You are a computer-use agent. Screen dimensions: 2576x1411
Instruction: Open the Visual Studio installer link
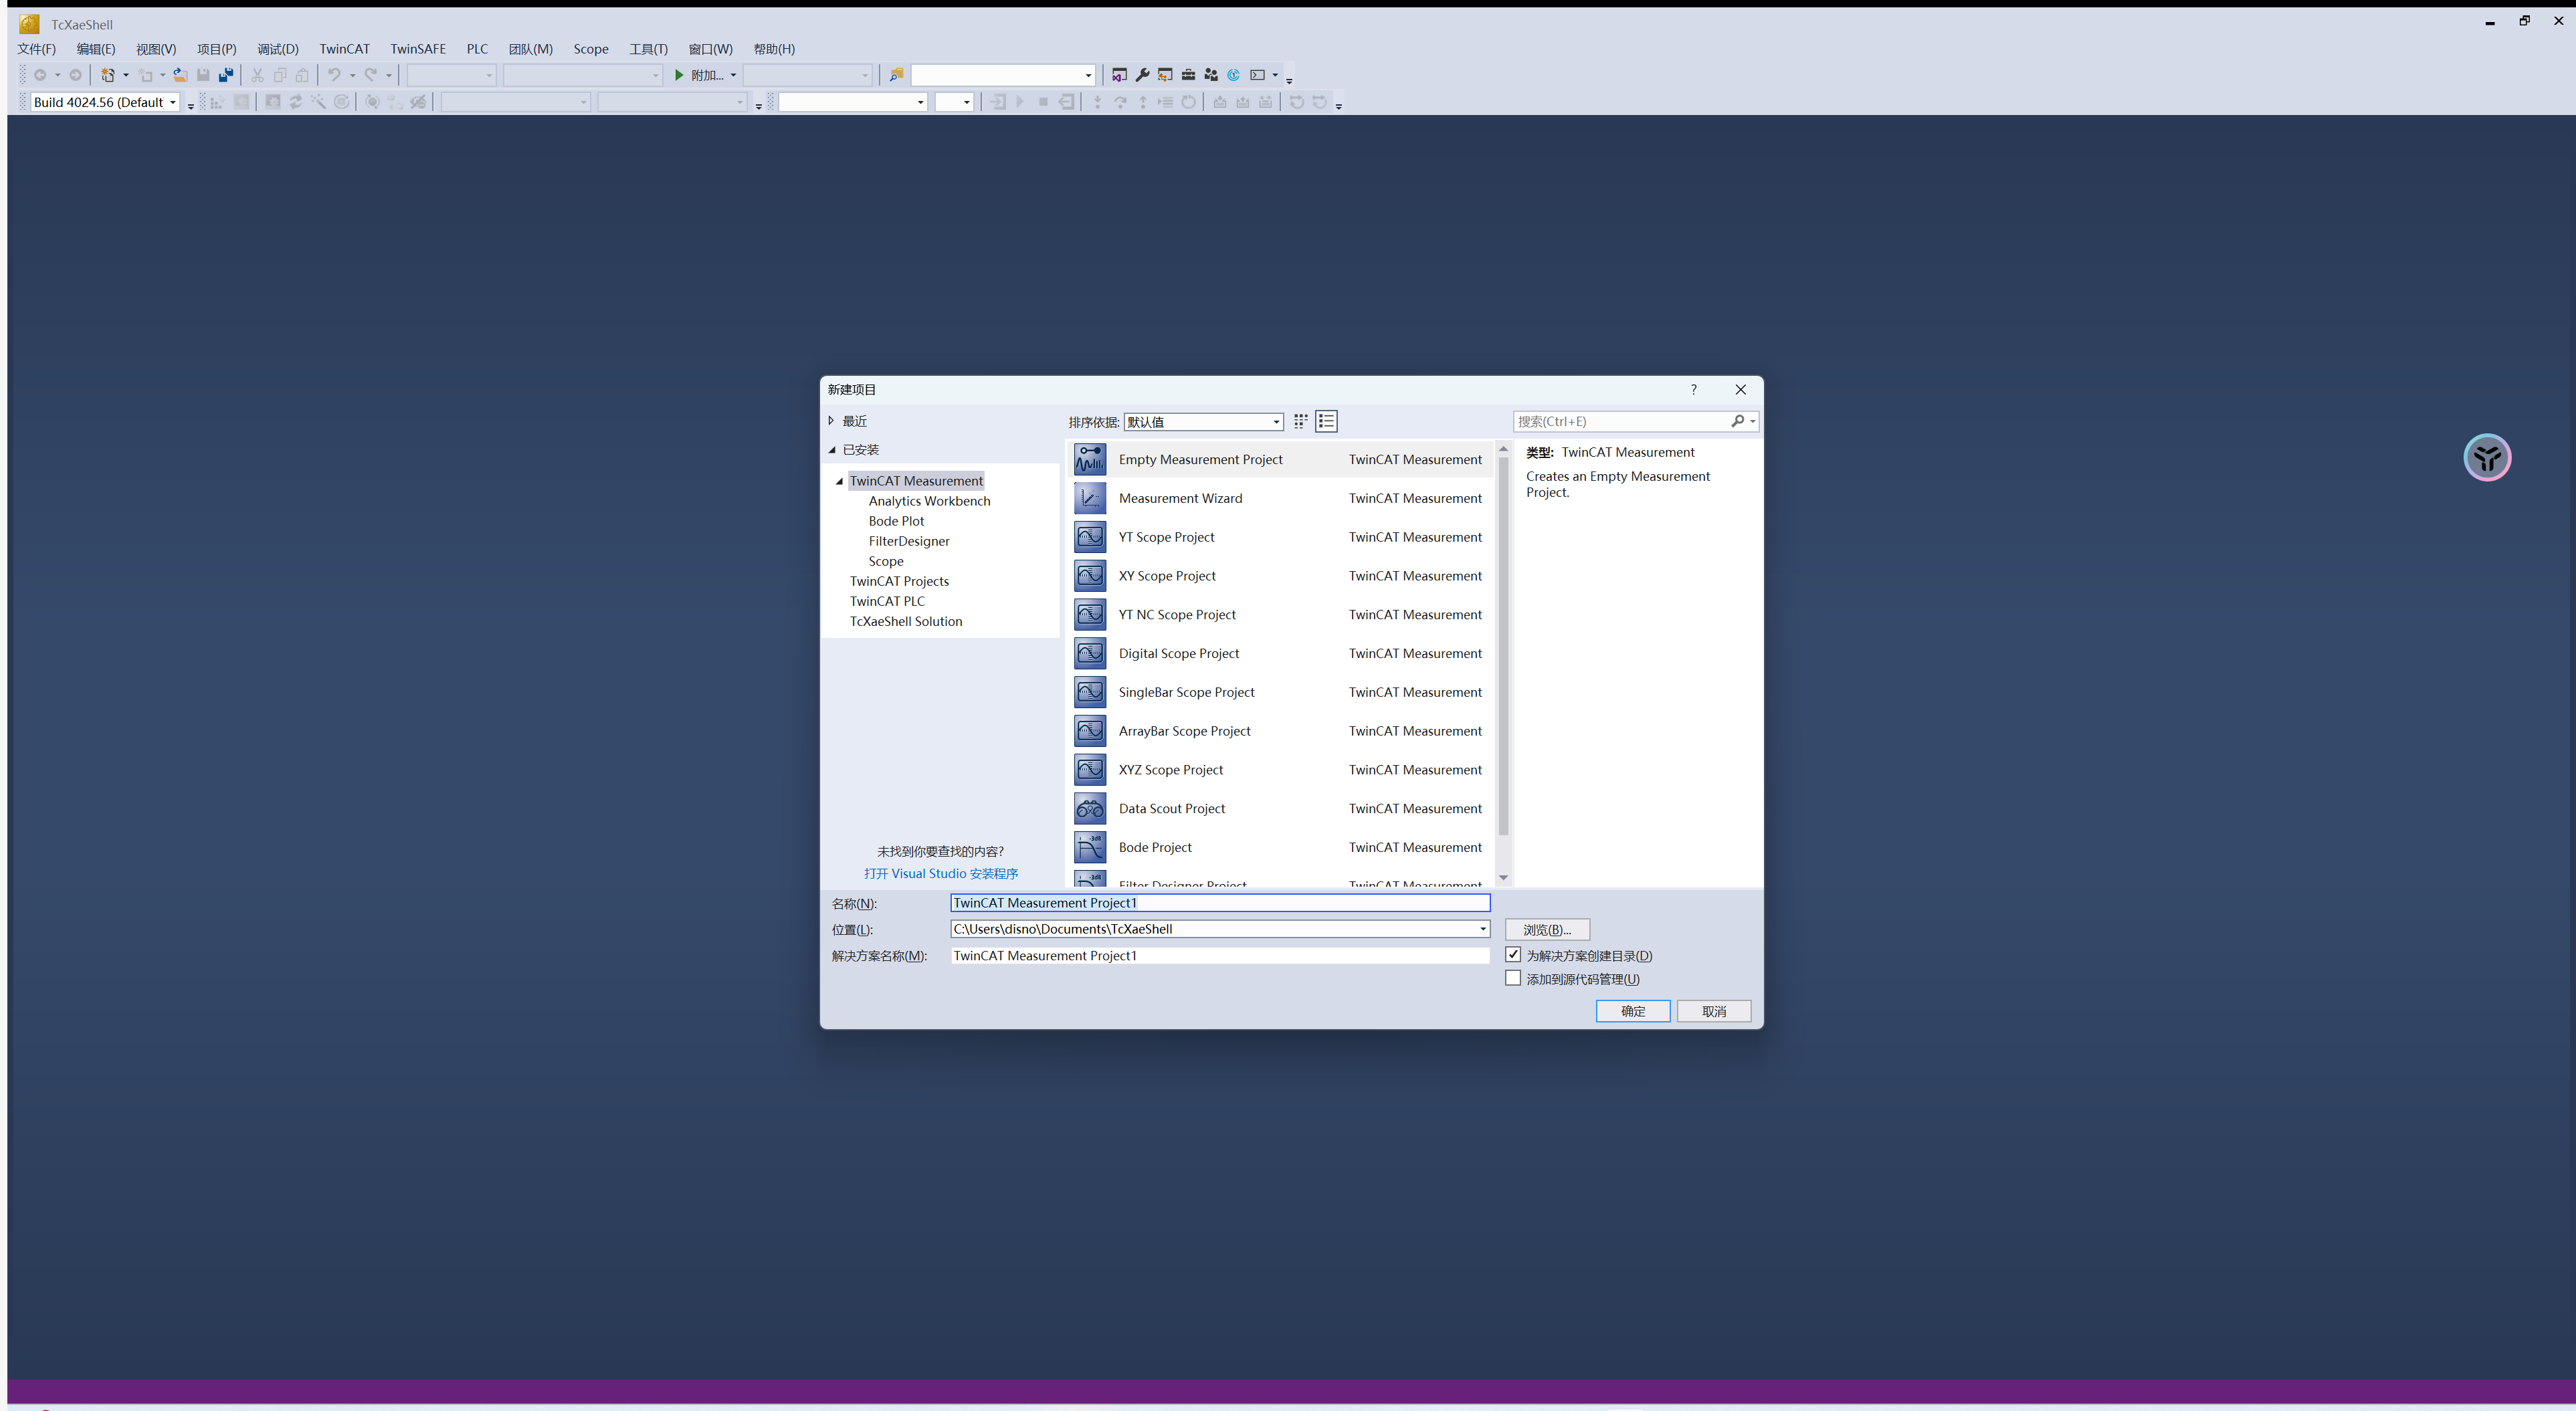coord(940,873)
